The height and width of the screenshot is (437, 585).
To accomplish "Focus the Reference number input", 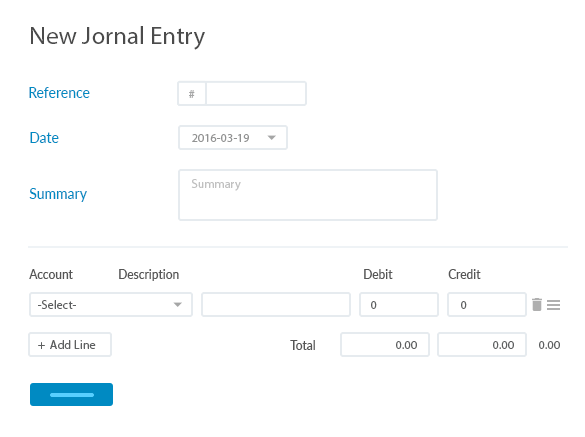I will point(256,94).
